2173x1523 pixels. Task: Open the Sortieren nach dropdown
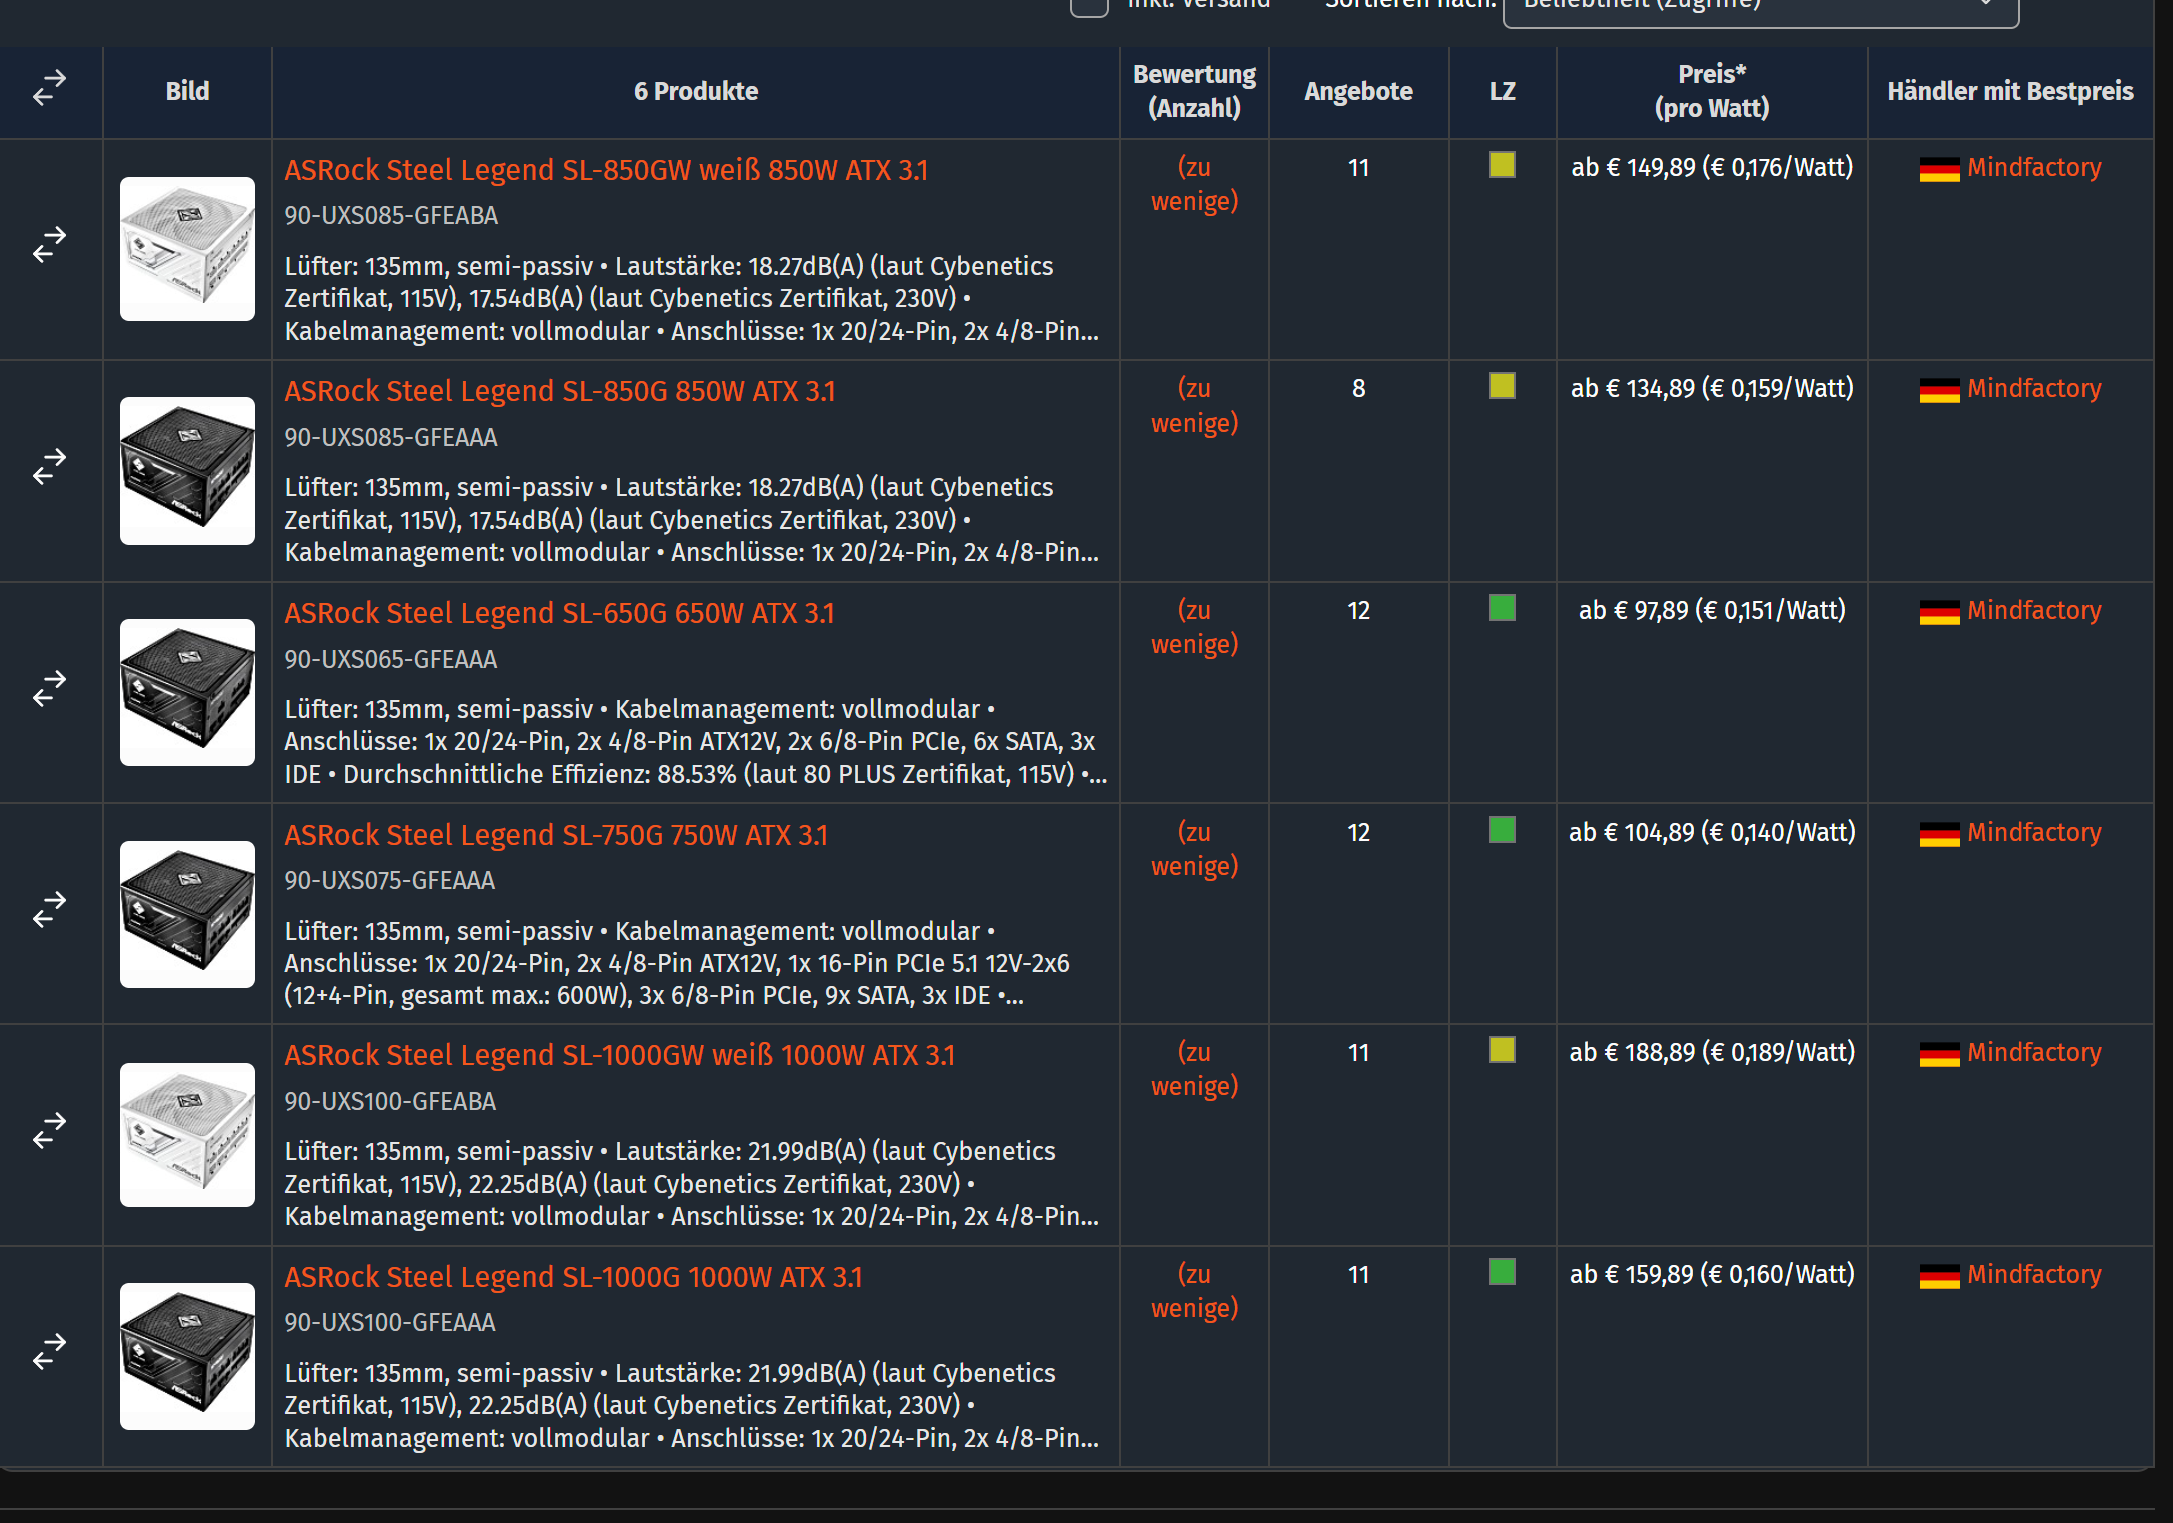(x=1760, y=8)
